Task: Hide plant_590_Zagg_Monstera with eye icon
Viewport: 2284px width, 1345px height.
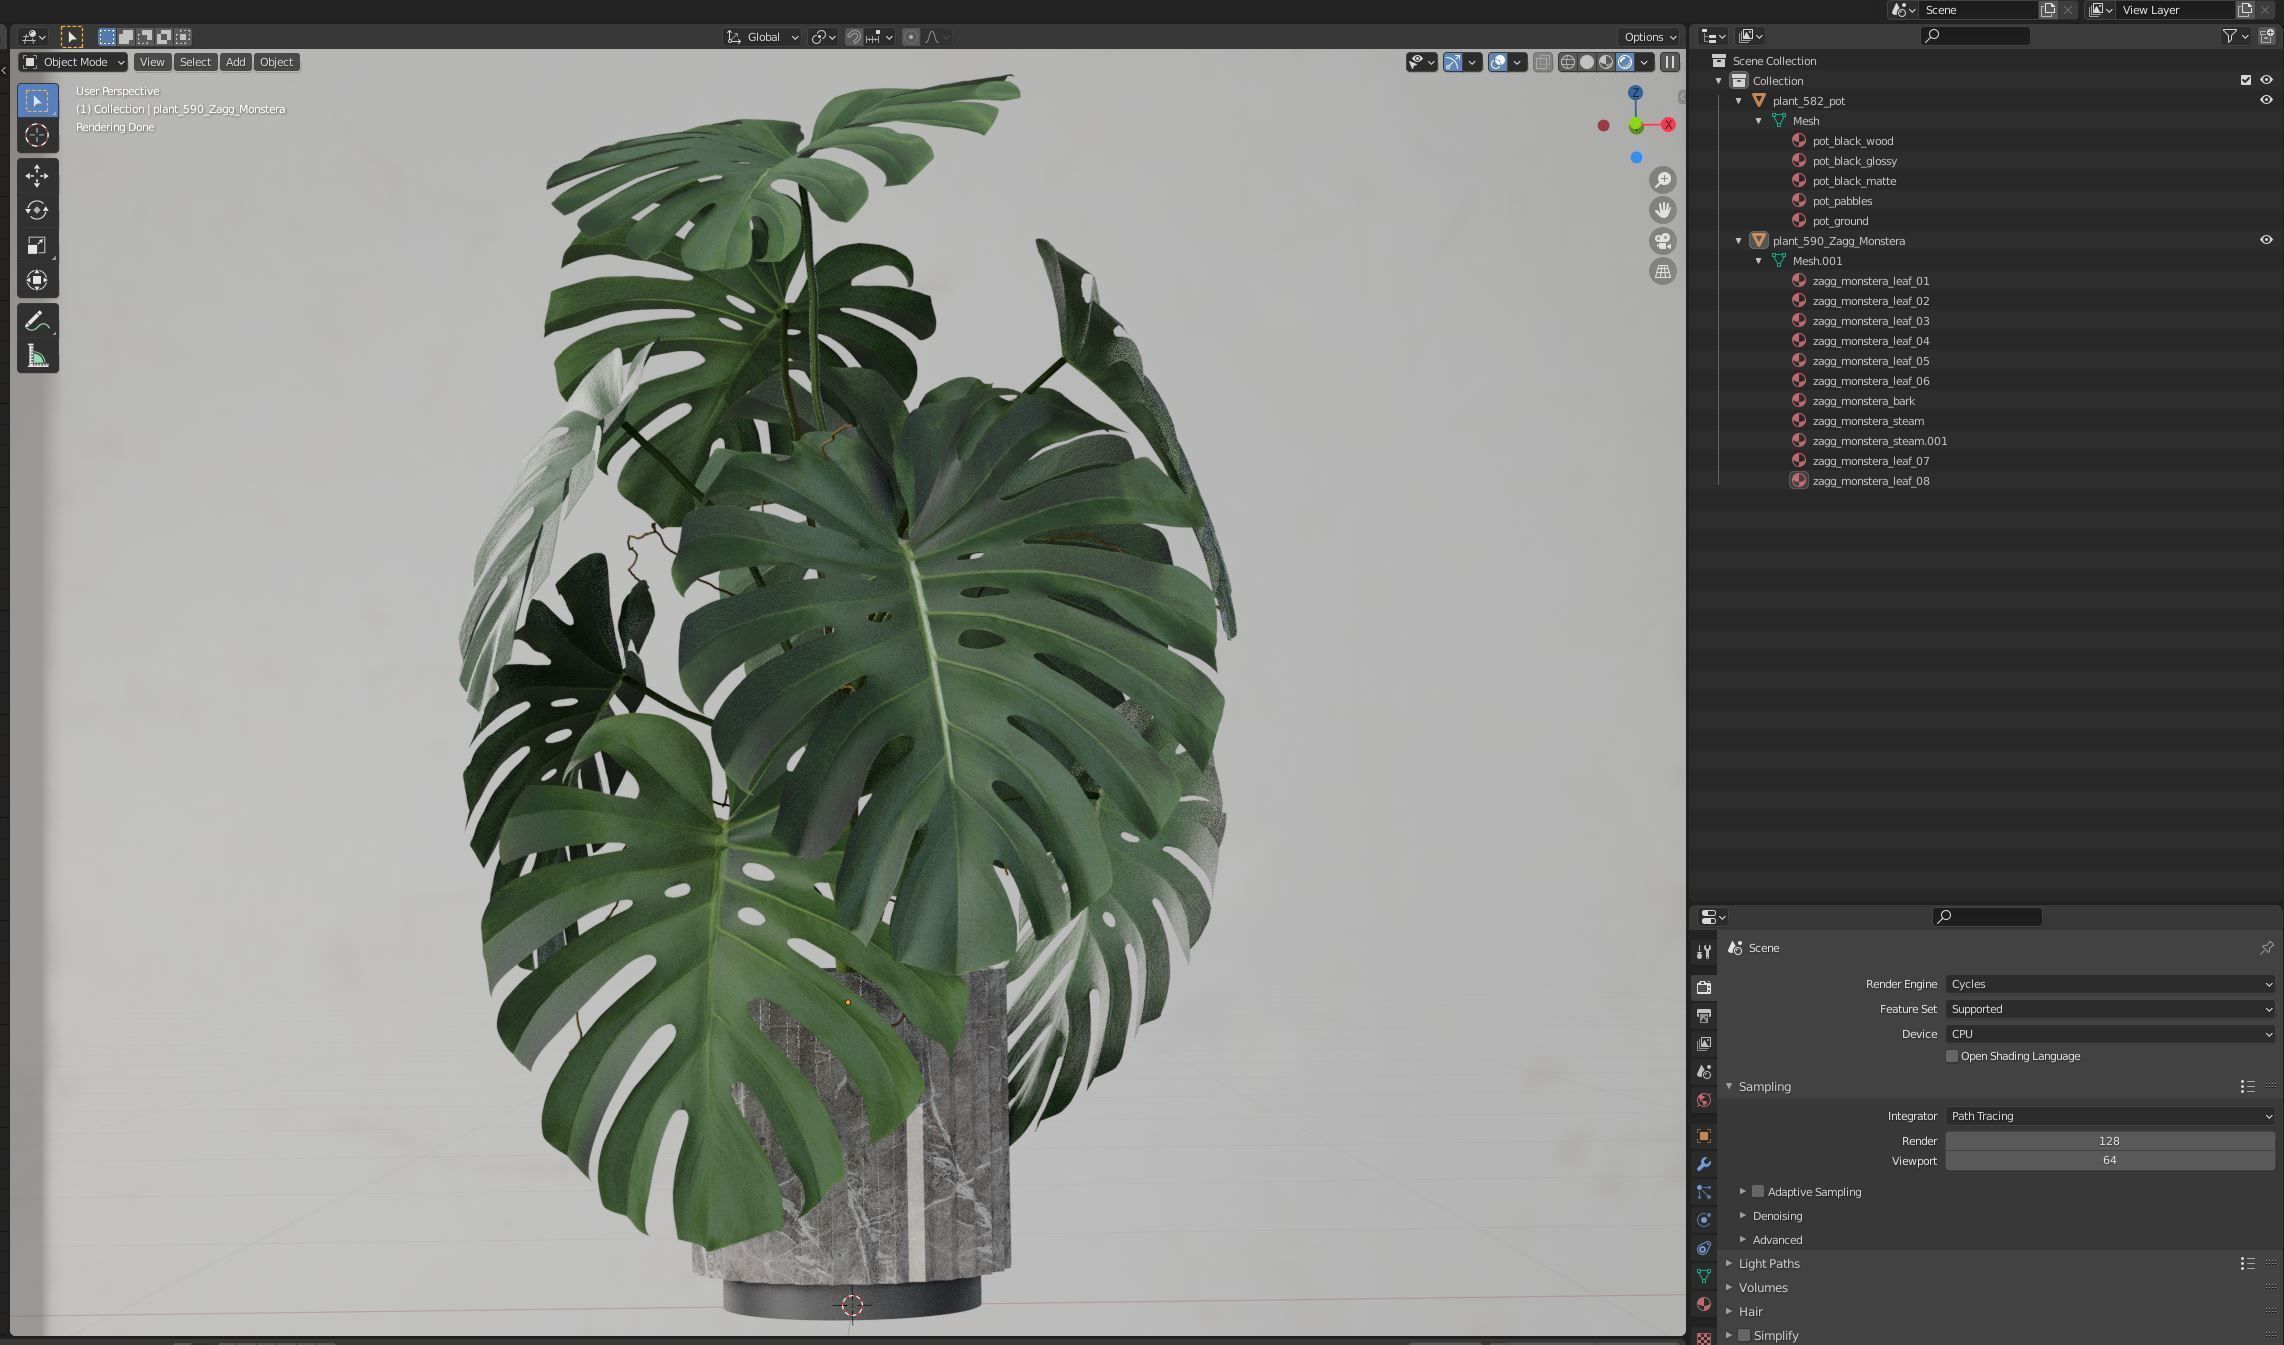Action: tap(2266, 240)
